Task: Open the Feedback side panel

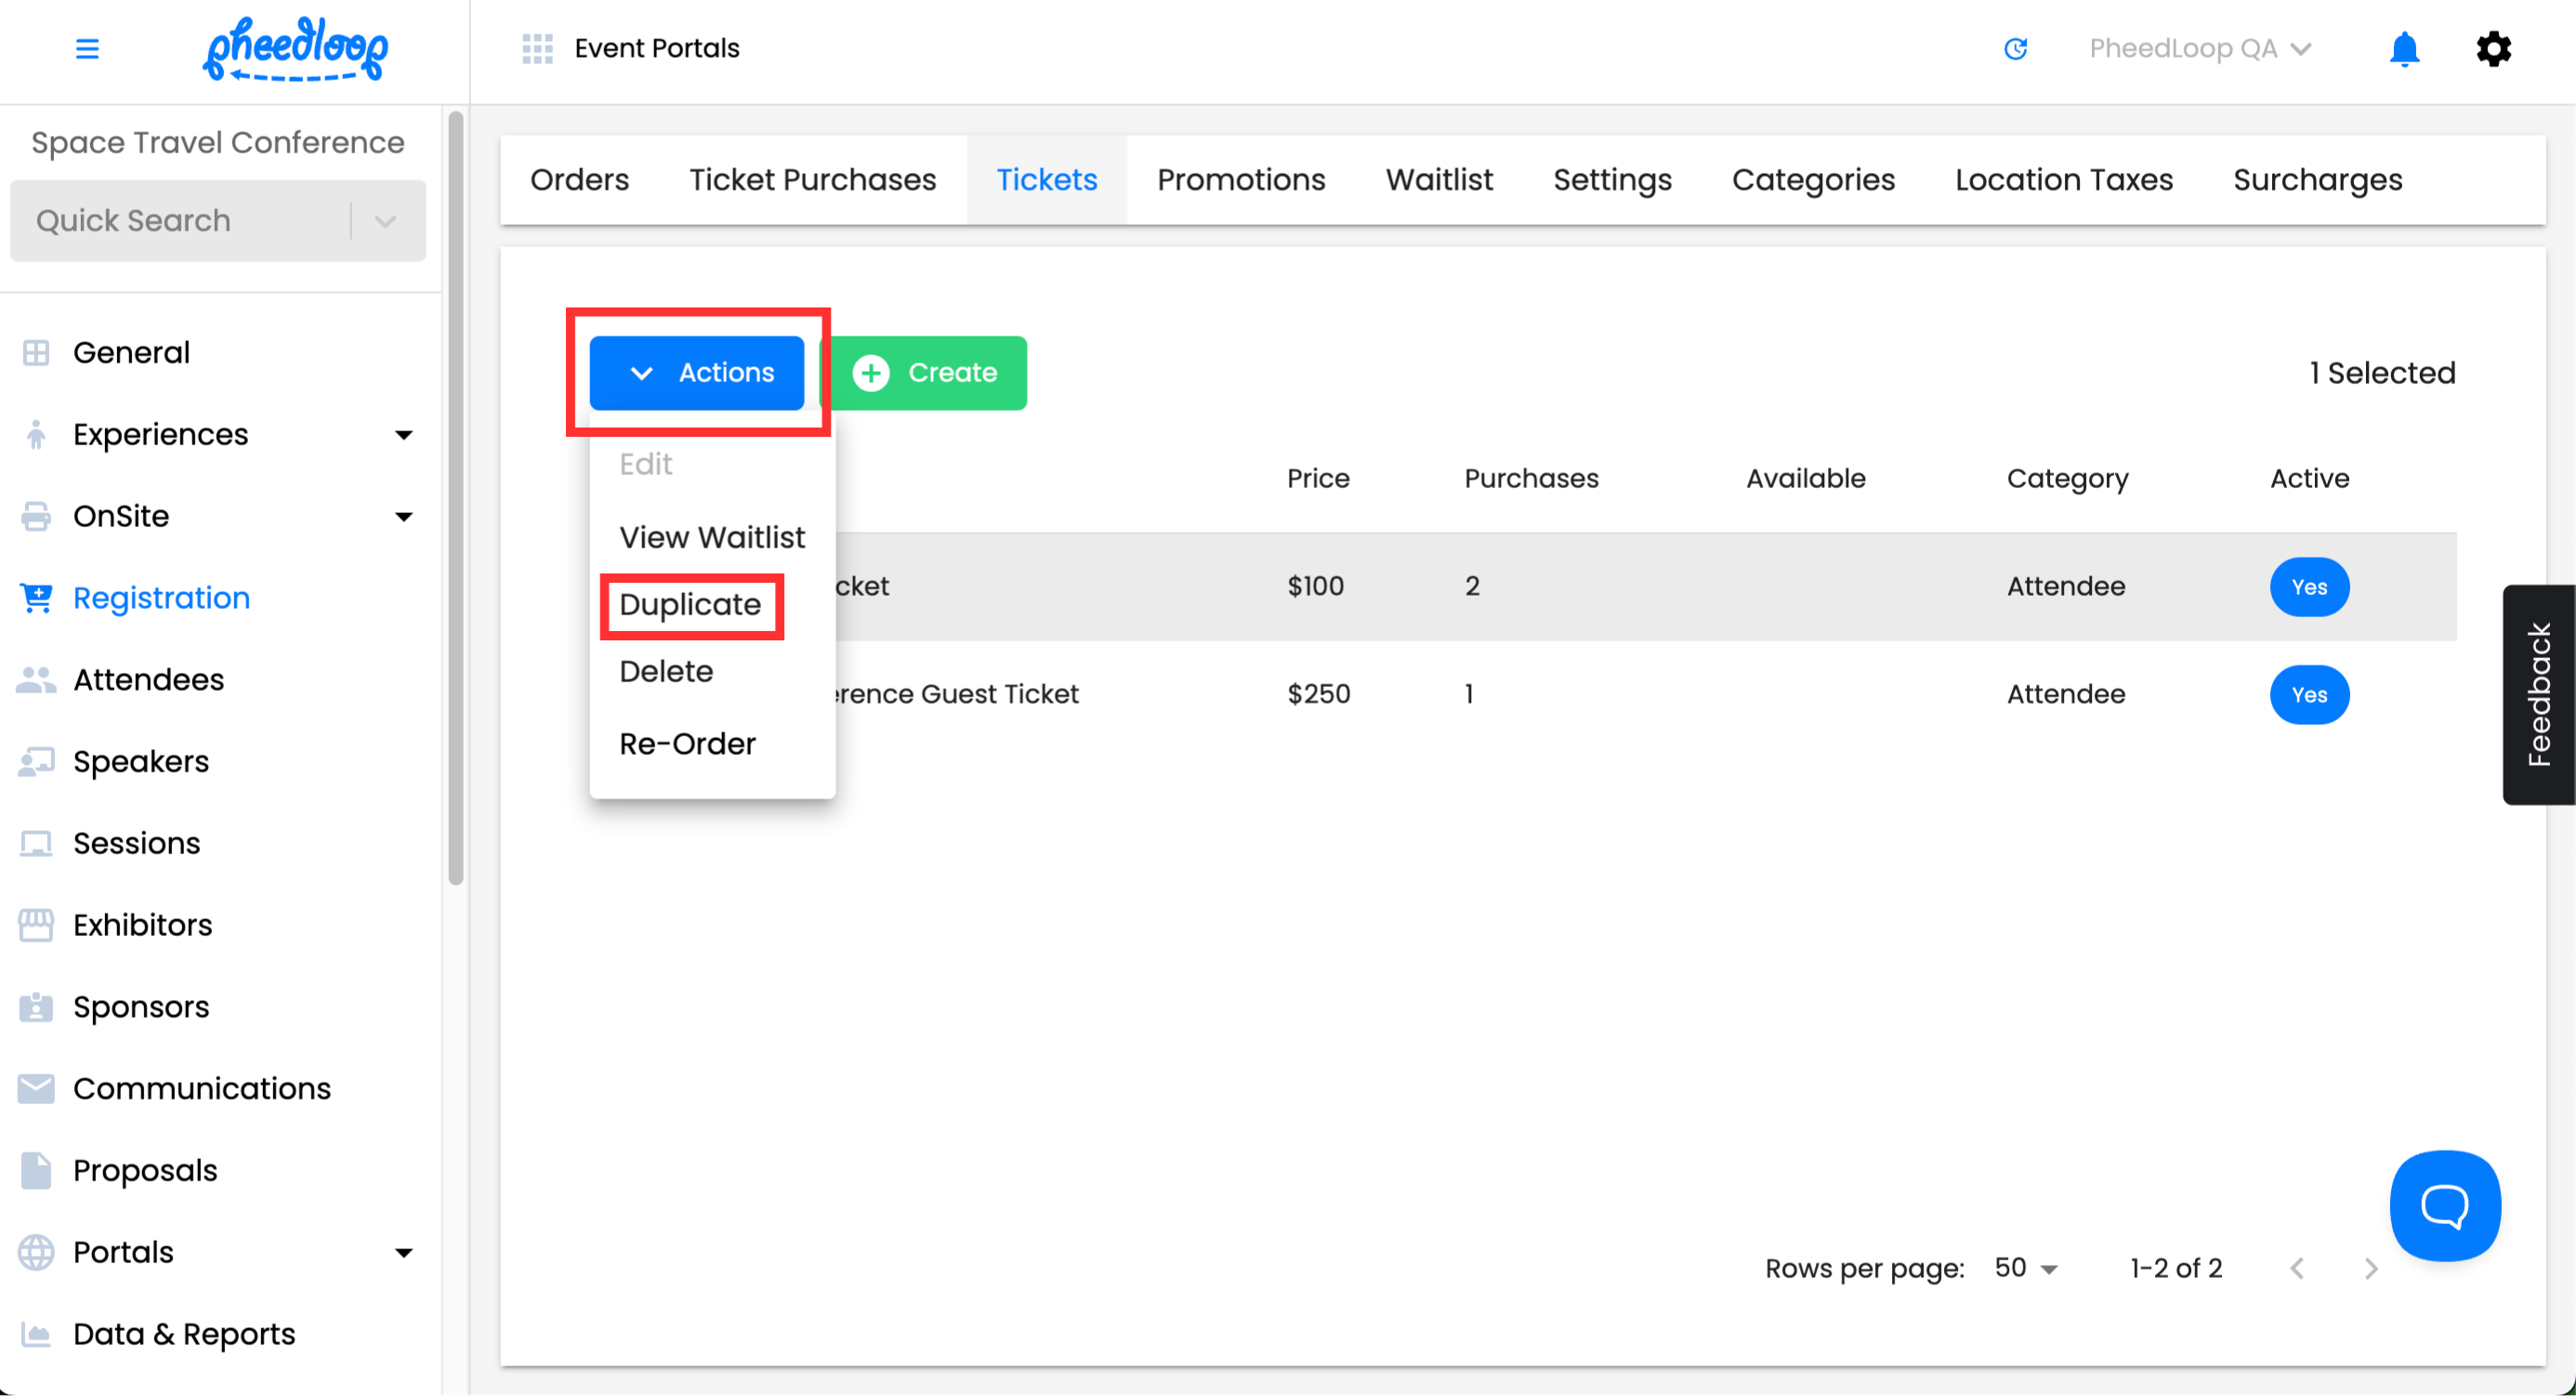Action: pyautogui.click(x=2538, y=694)
